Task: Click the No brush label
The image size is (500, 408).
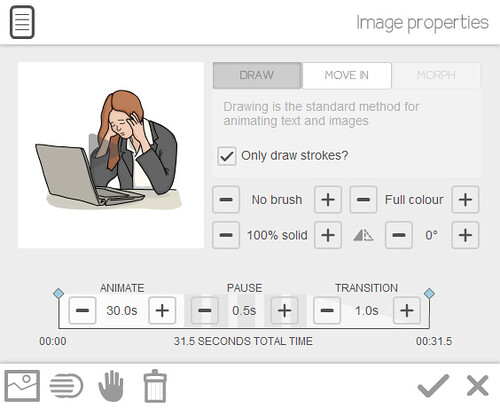Action: coord(277,200)
